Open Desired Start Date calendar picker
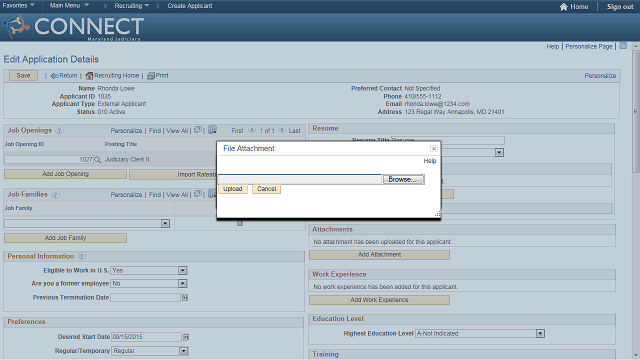This screenshot has height=360, width=640. tap(186, 337)
